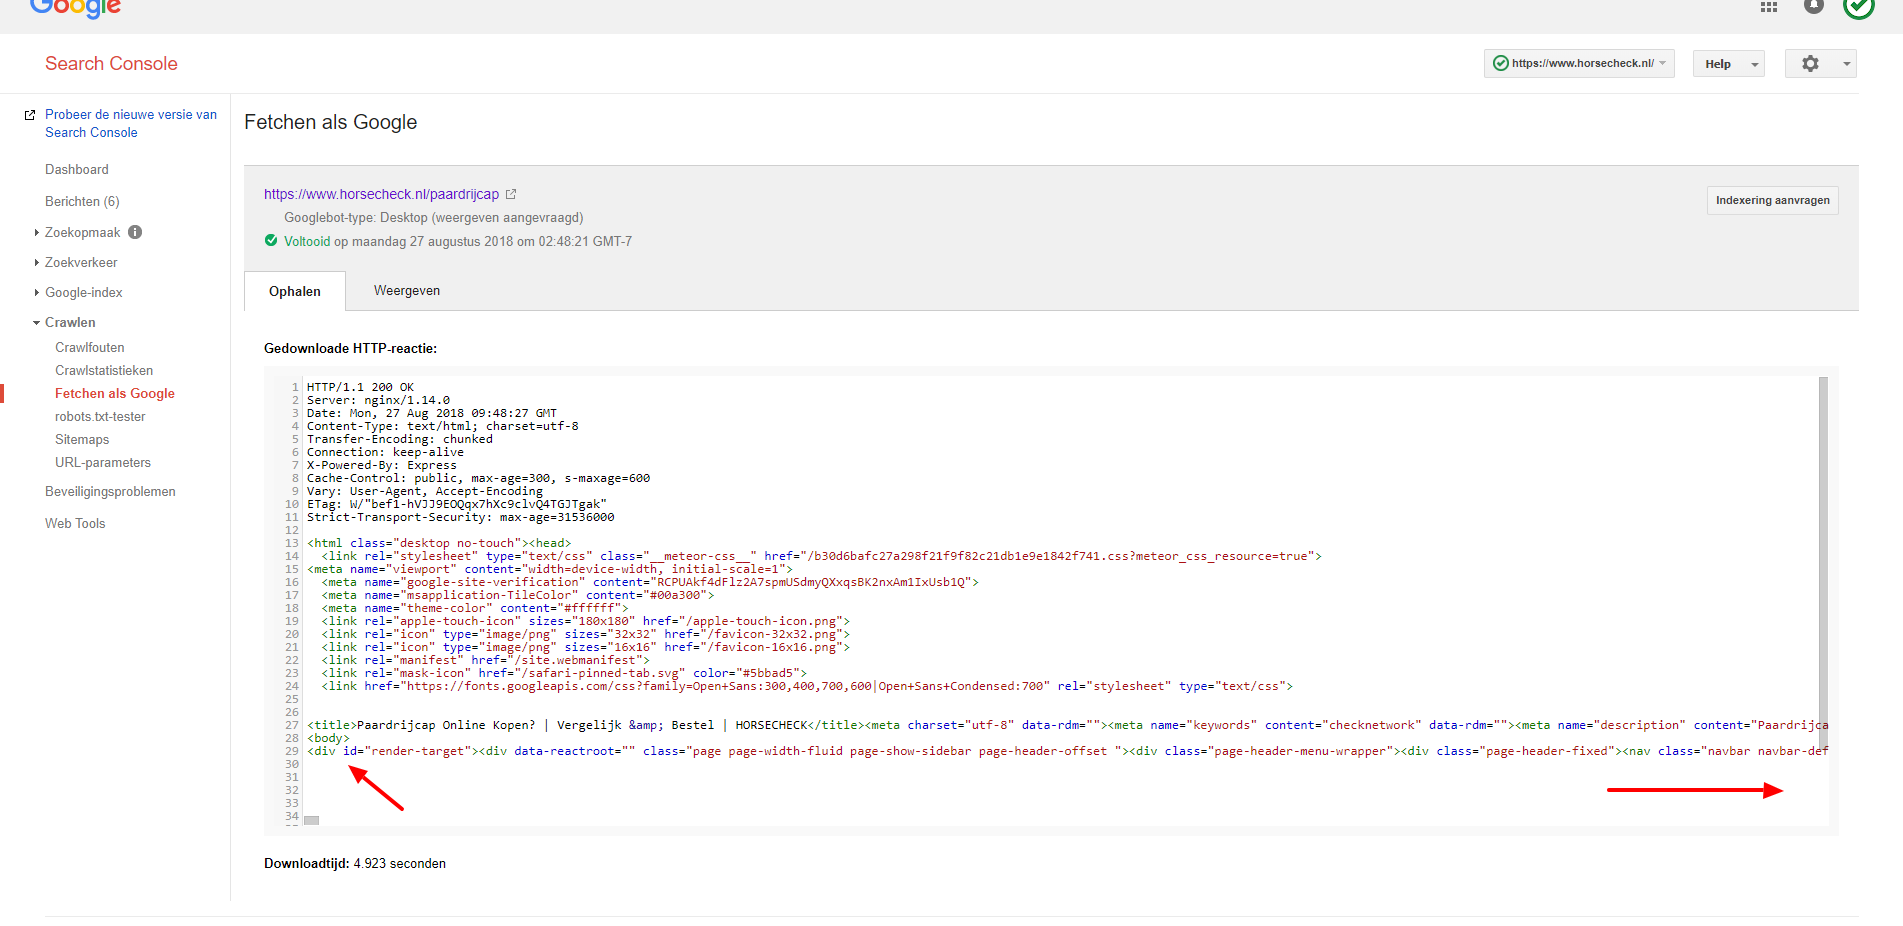Click the Strict-Transport-Security header line
The width and height of the screenshot is (1903, 926).
(x=460, y=517)
